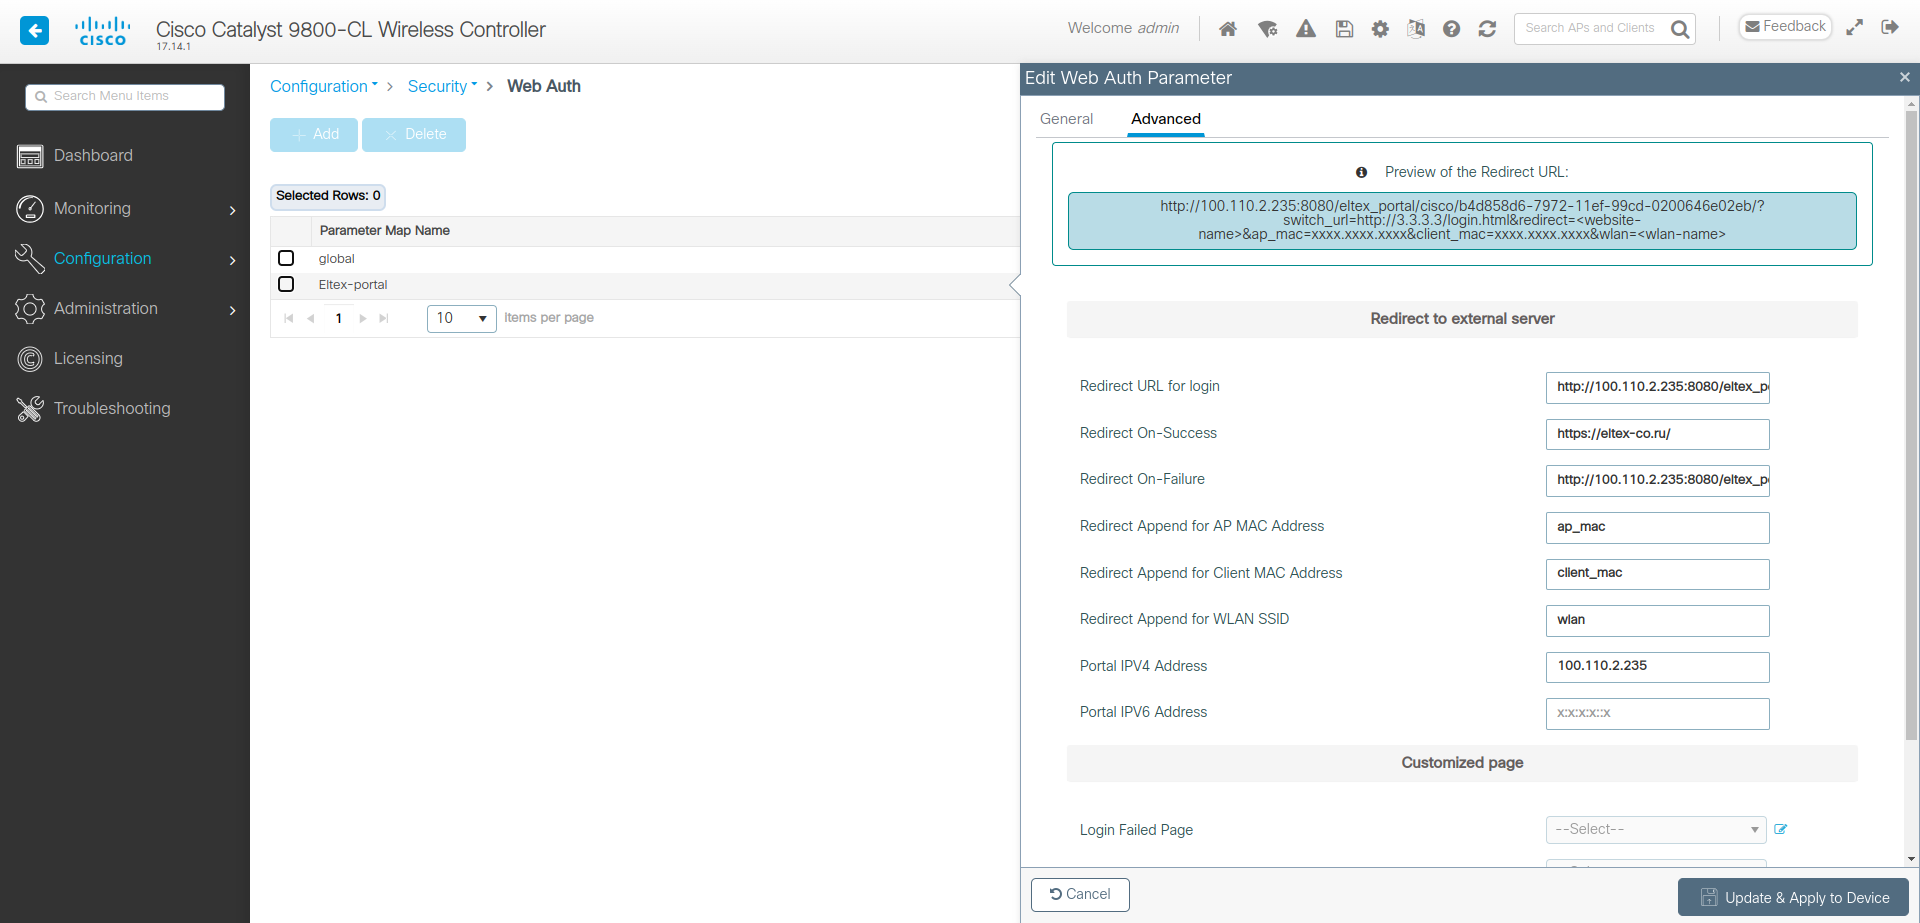Image resolution: width=1920 pixels, height=923 pixels.
Task: Expand the Monitoring menu chevron
Action: pos(233,210)
